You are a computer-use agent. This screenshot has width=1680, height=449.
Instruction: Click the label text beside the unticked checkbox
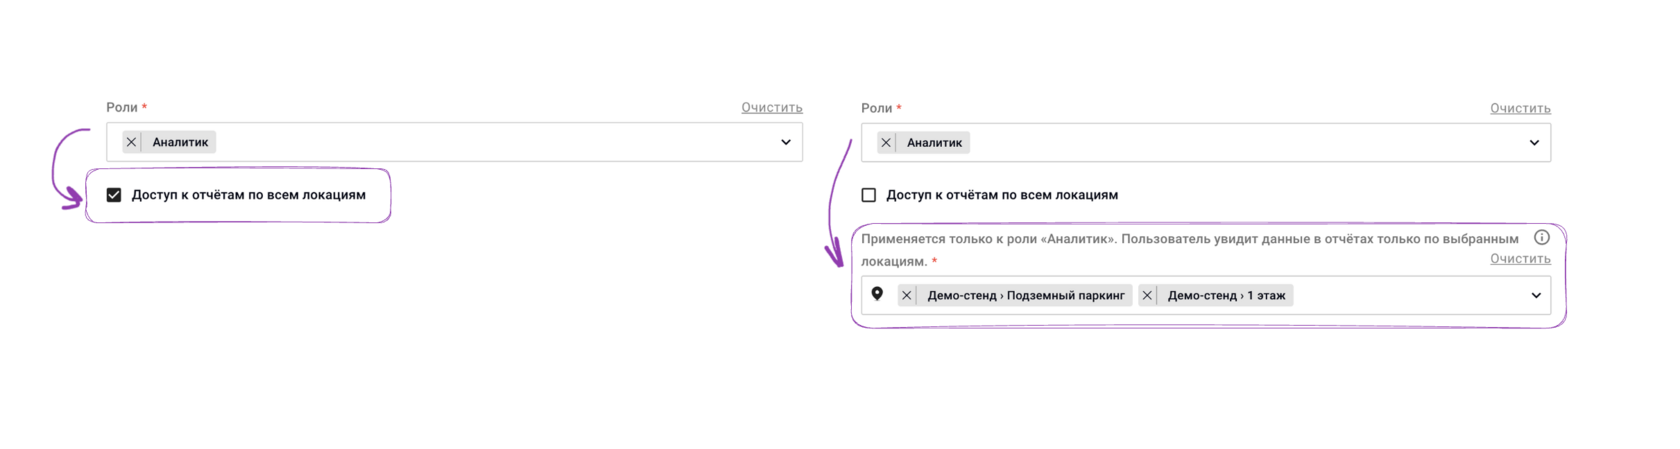[1002, 195]
